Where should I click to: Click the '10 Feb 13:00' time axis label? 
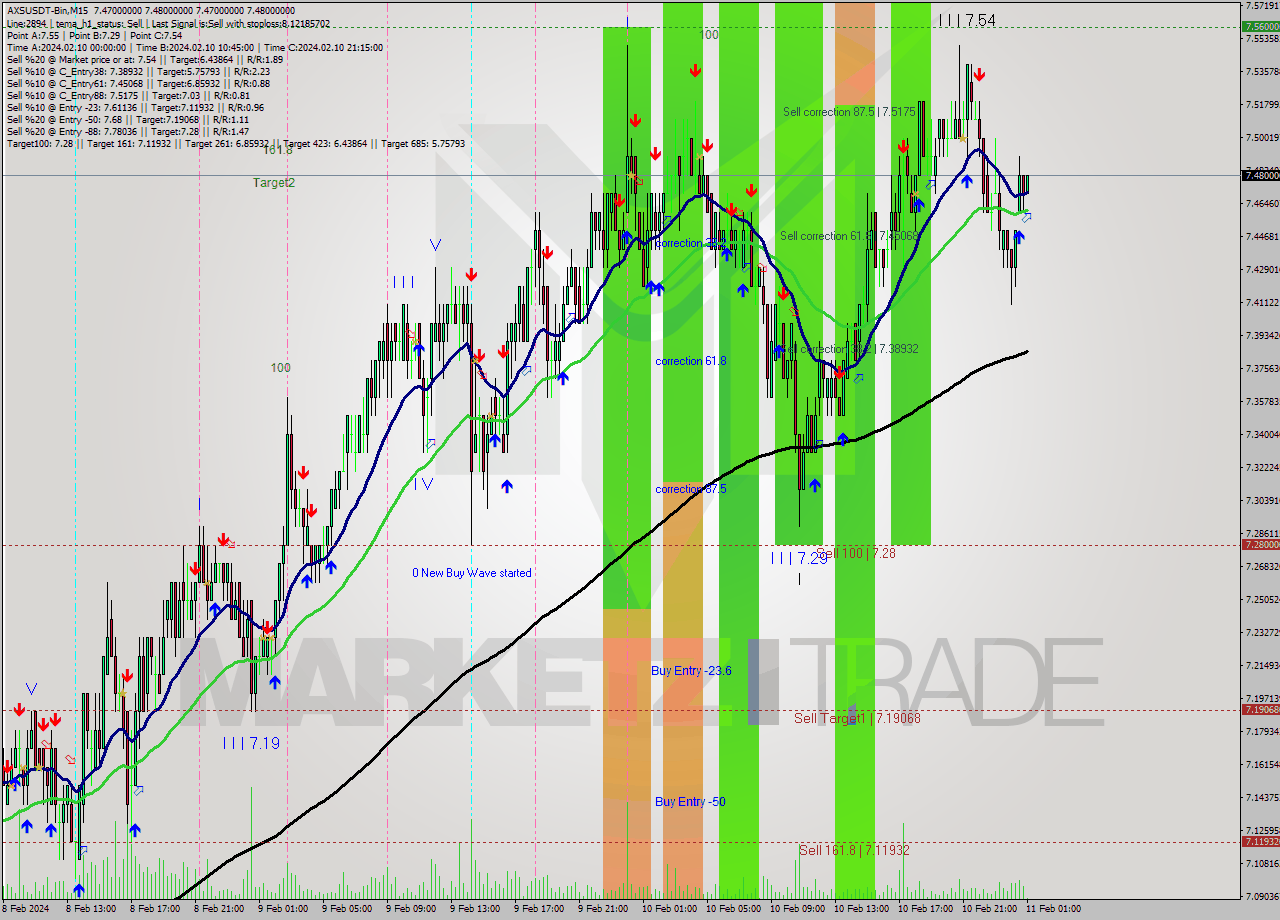tap(862, 909)
